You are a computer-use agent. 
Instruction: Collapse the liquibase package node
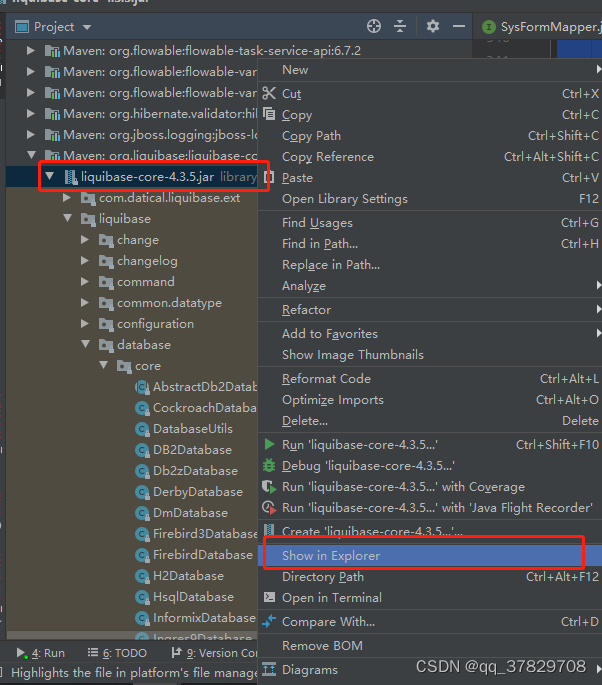(x=68, y=218)
